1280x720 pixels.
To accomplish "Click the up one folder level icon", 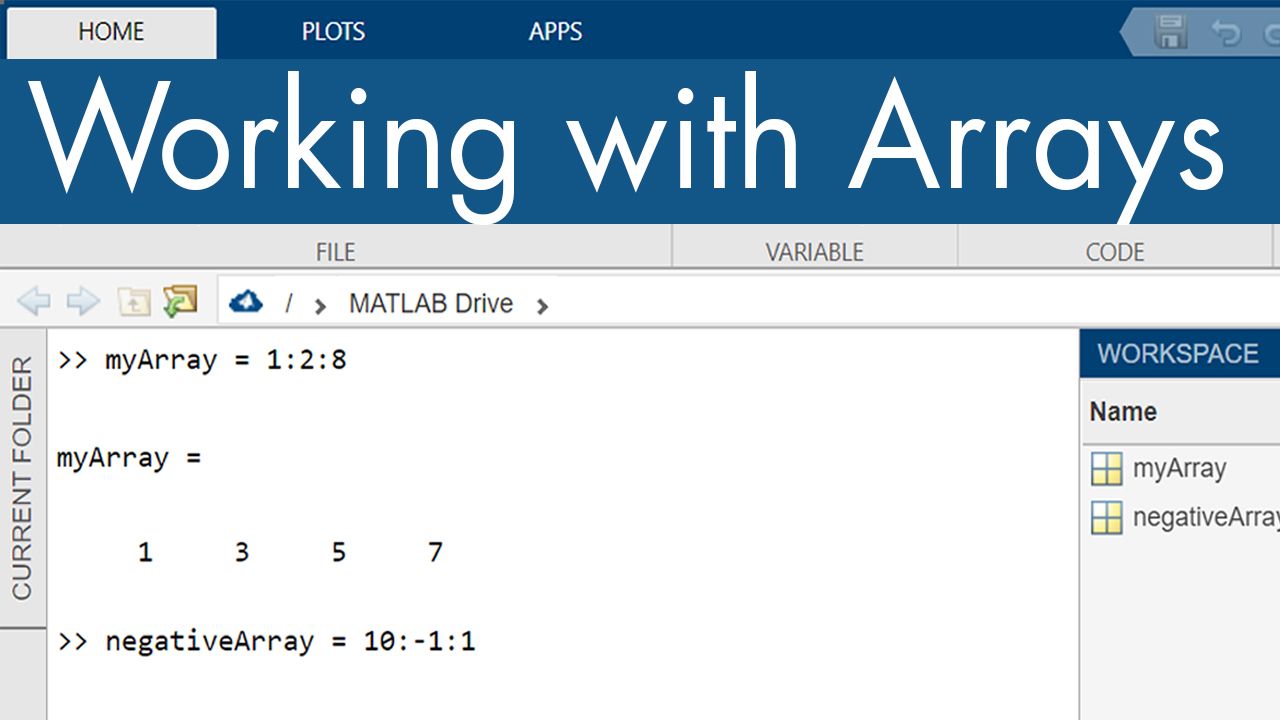I will click(133, 301).
